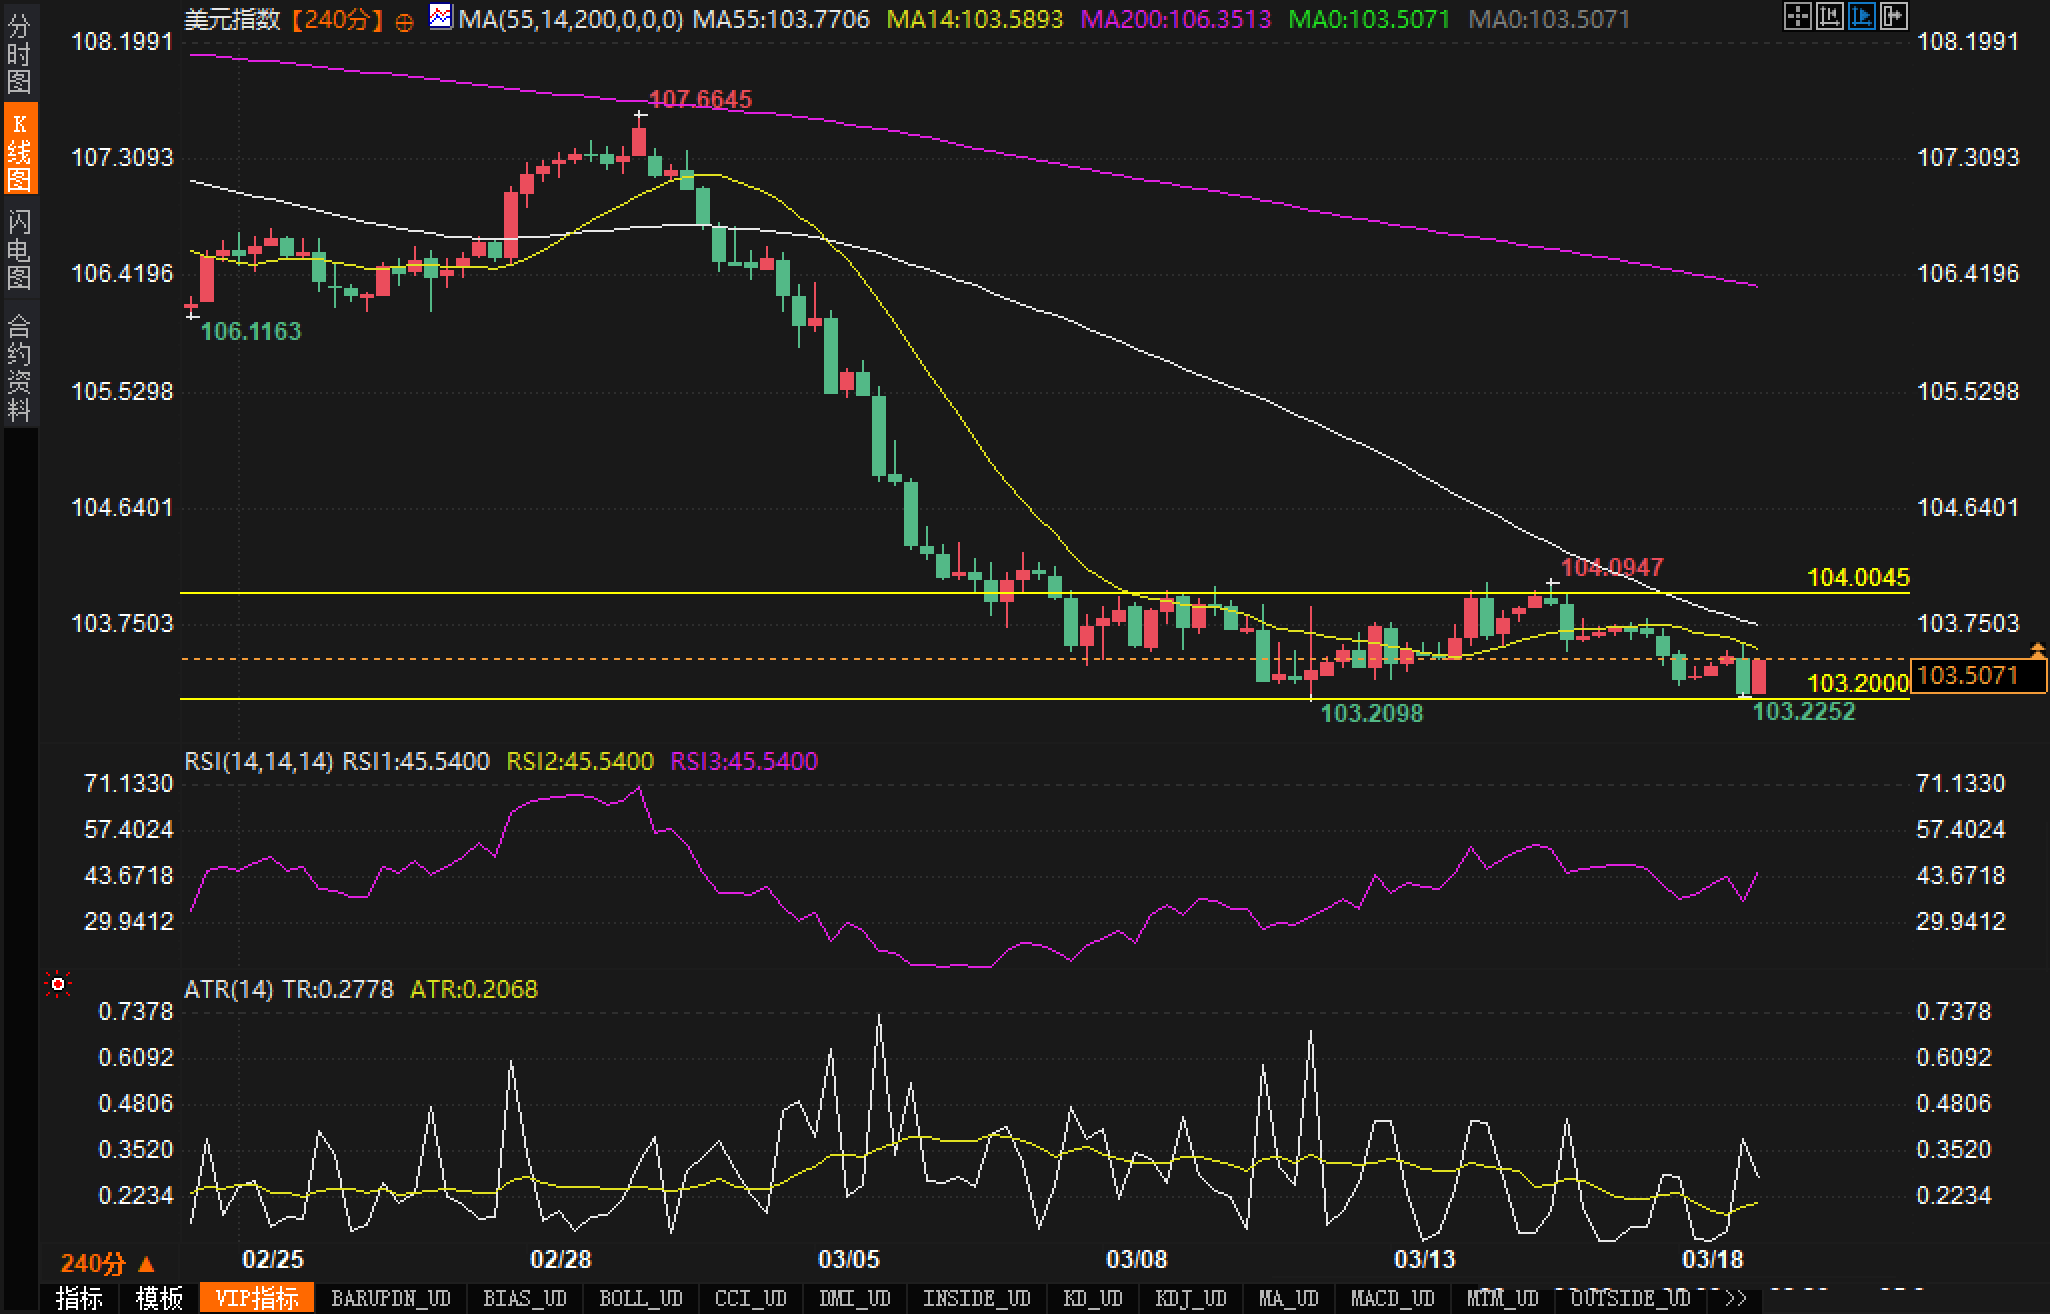
Task: Click the crosshair cursor icon at top right
Action: (x=1798, y=17)
